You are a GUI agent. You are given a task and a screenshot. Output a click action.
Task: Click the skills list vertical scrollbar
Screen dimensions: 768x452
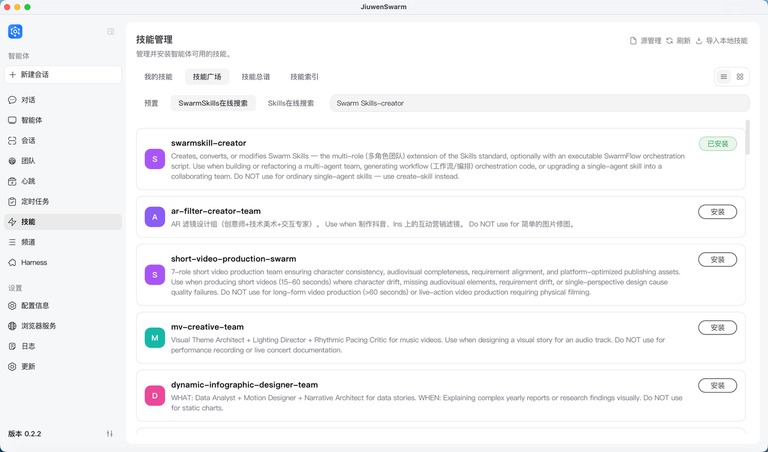[x=747, y=138]
